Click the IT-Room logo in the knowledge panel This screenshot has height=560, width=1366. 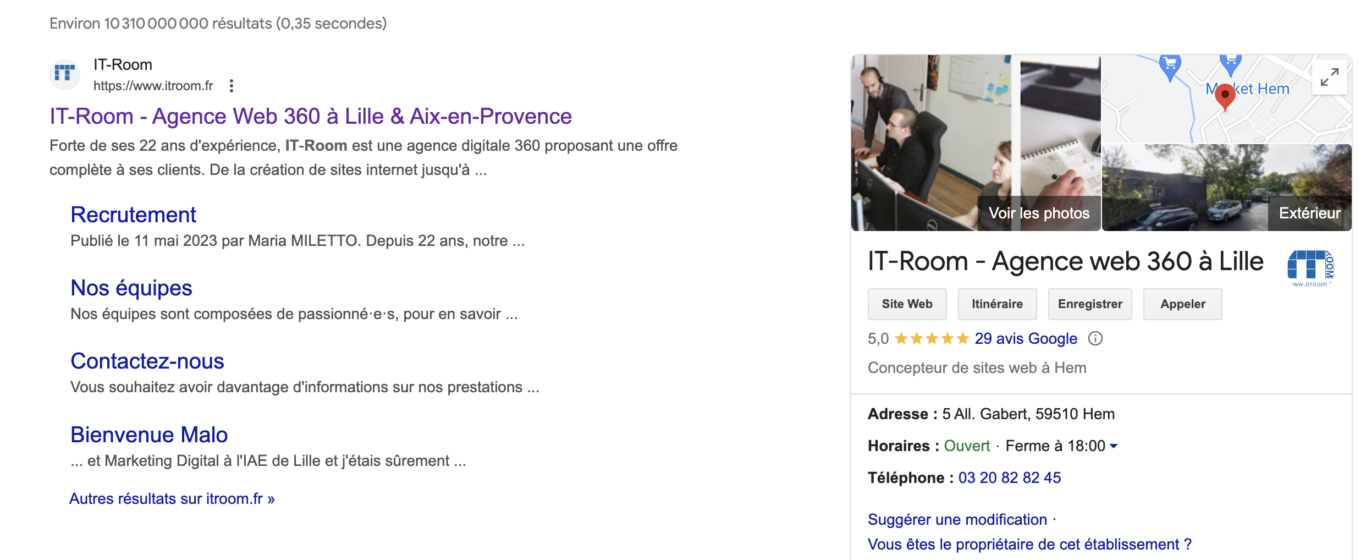pyautogui.click(x=1310, y=268)
